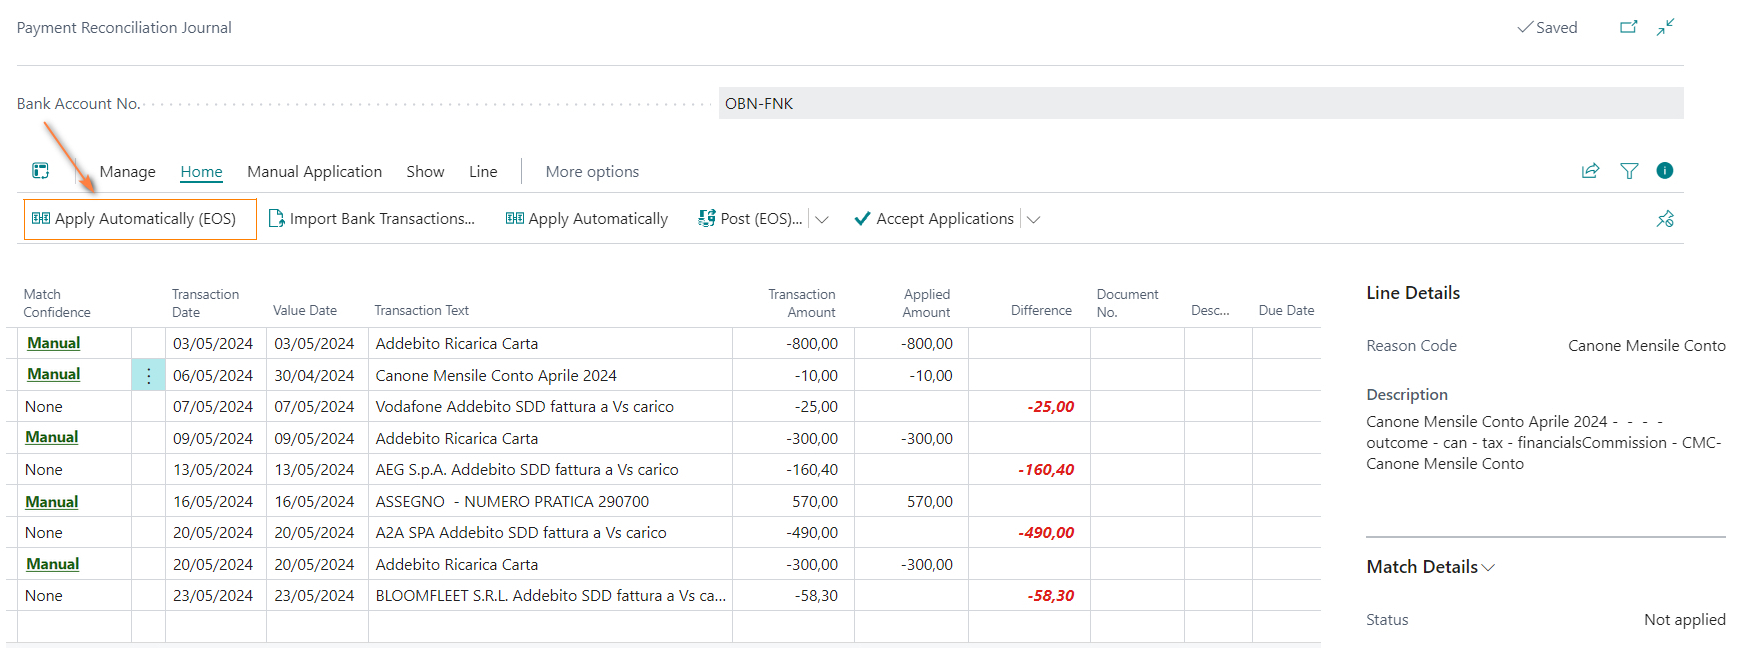This screenshot has width=1747, height=648.
Task: Click Post (EOS) action
Action: 750,219
